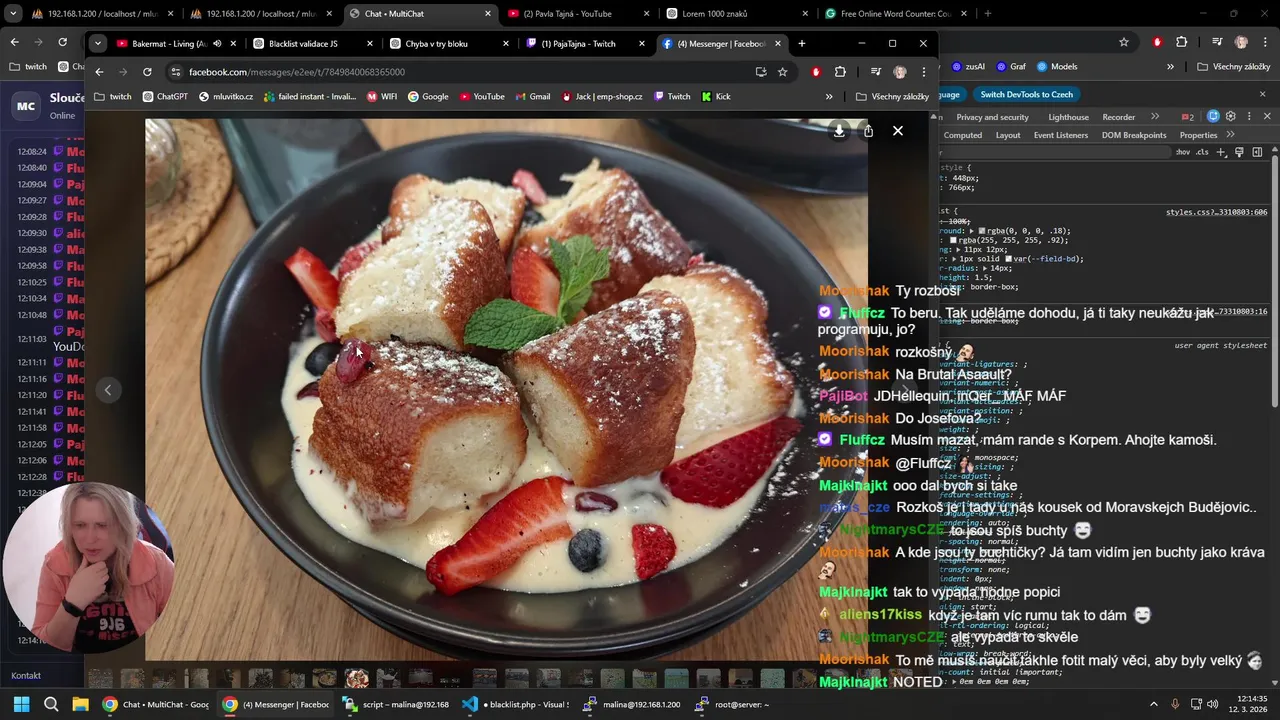Open DevTools Privacy and security panel
The width and height of the screenshot is (1280, 720).
coord(992,117)
